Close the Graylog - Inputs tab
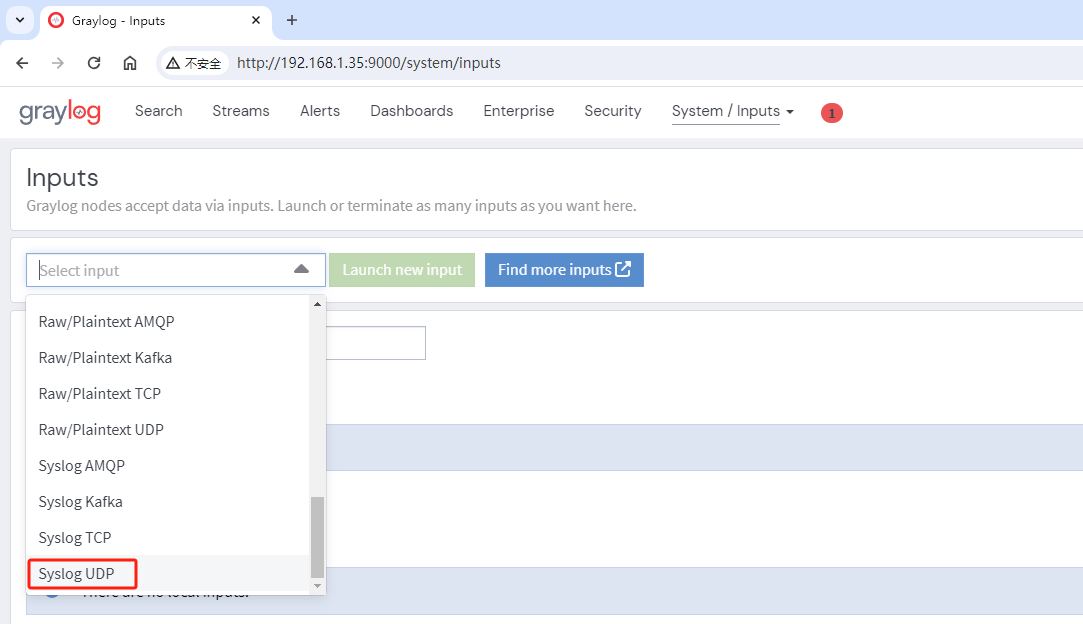Screen dimensions: 1083x624 [256, 20]
